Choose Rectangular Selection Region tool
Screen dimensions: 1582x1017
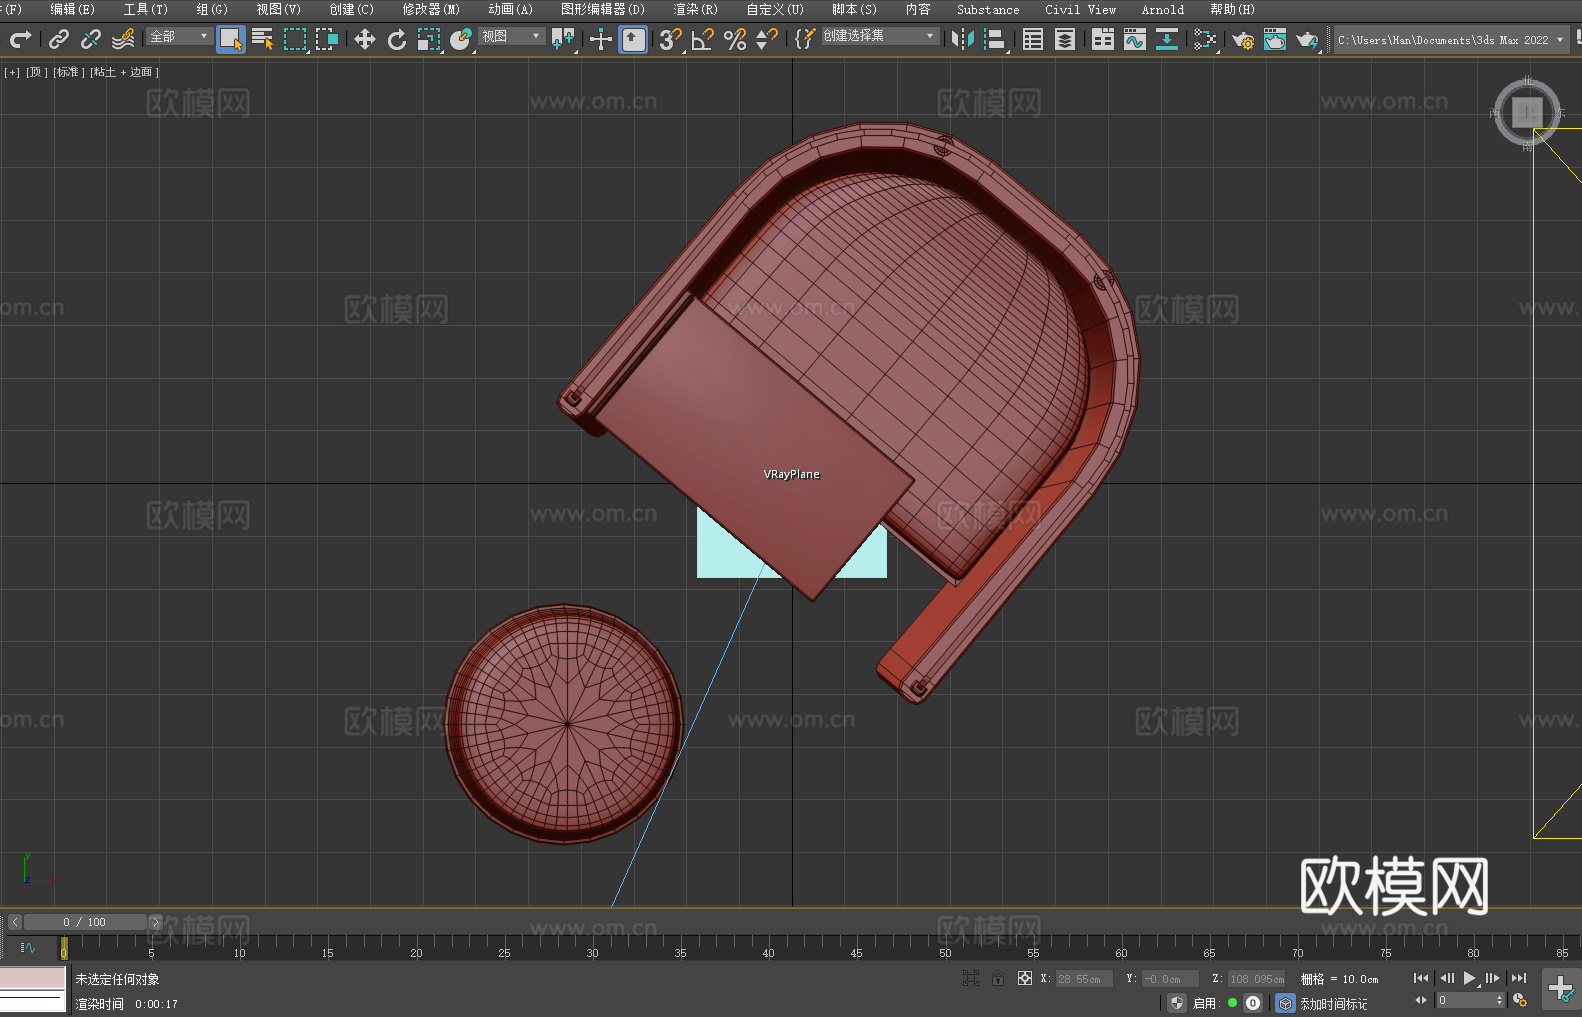295,39
